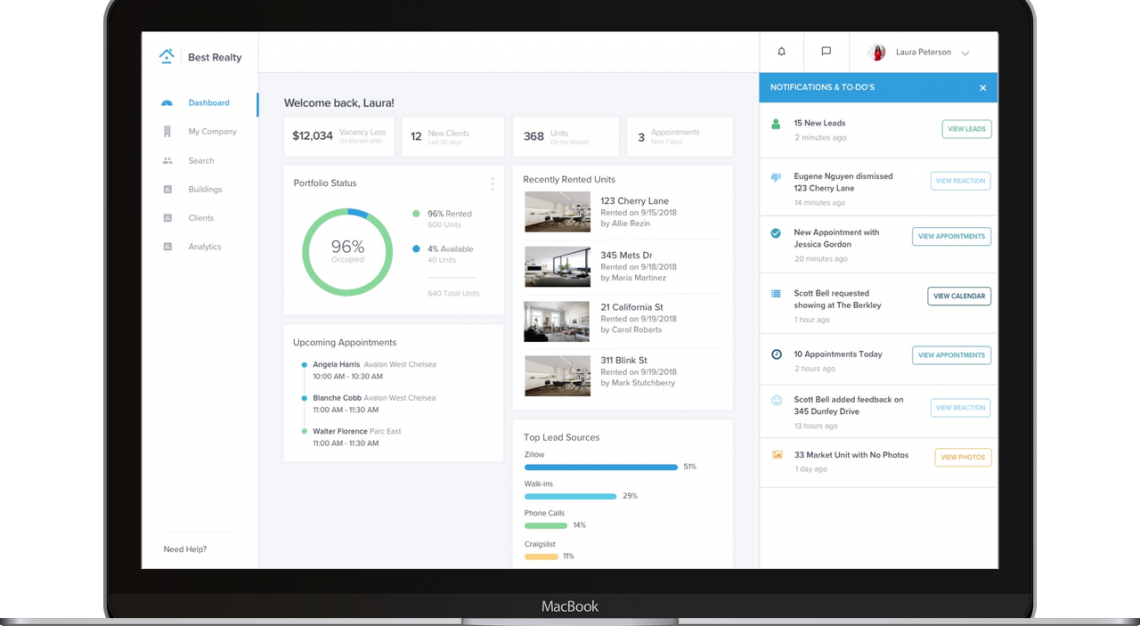Click the '345 Mets Dr' unit title
This screenshot has width=1140, height=626.
point(627,256)
